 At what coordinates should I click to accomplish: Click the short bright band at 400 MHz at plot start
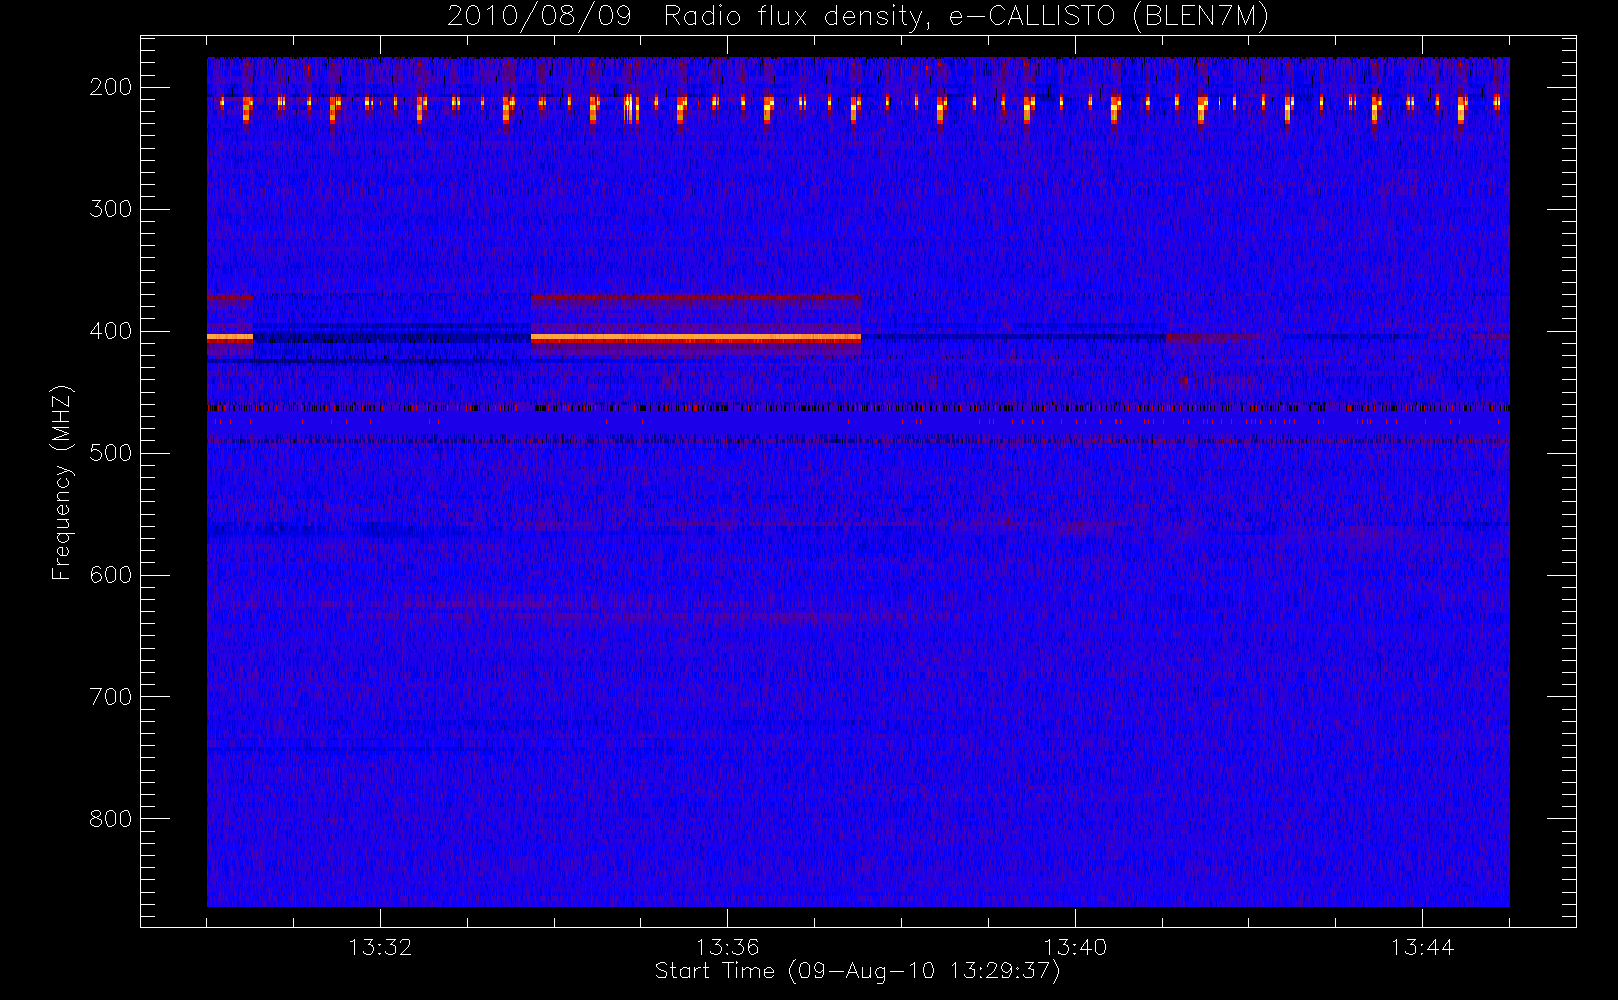click(x=230, y=338)
